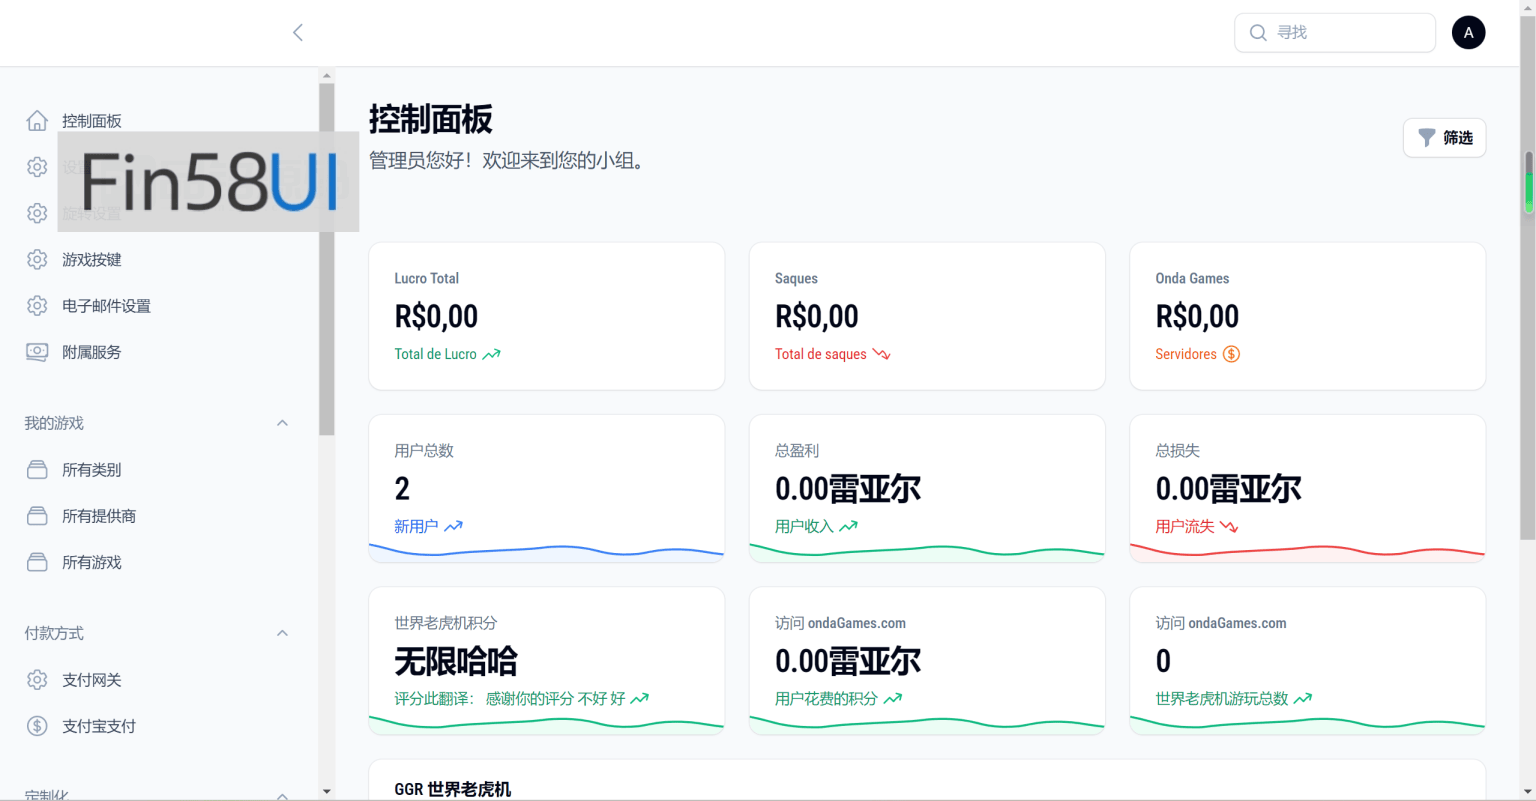Click the dollar icon next to Servidores
Screen dimensions: 1536x801
click(x=1231, y=354)
